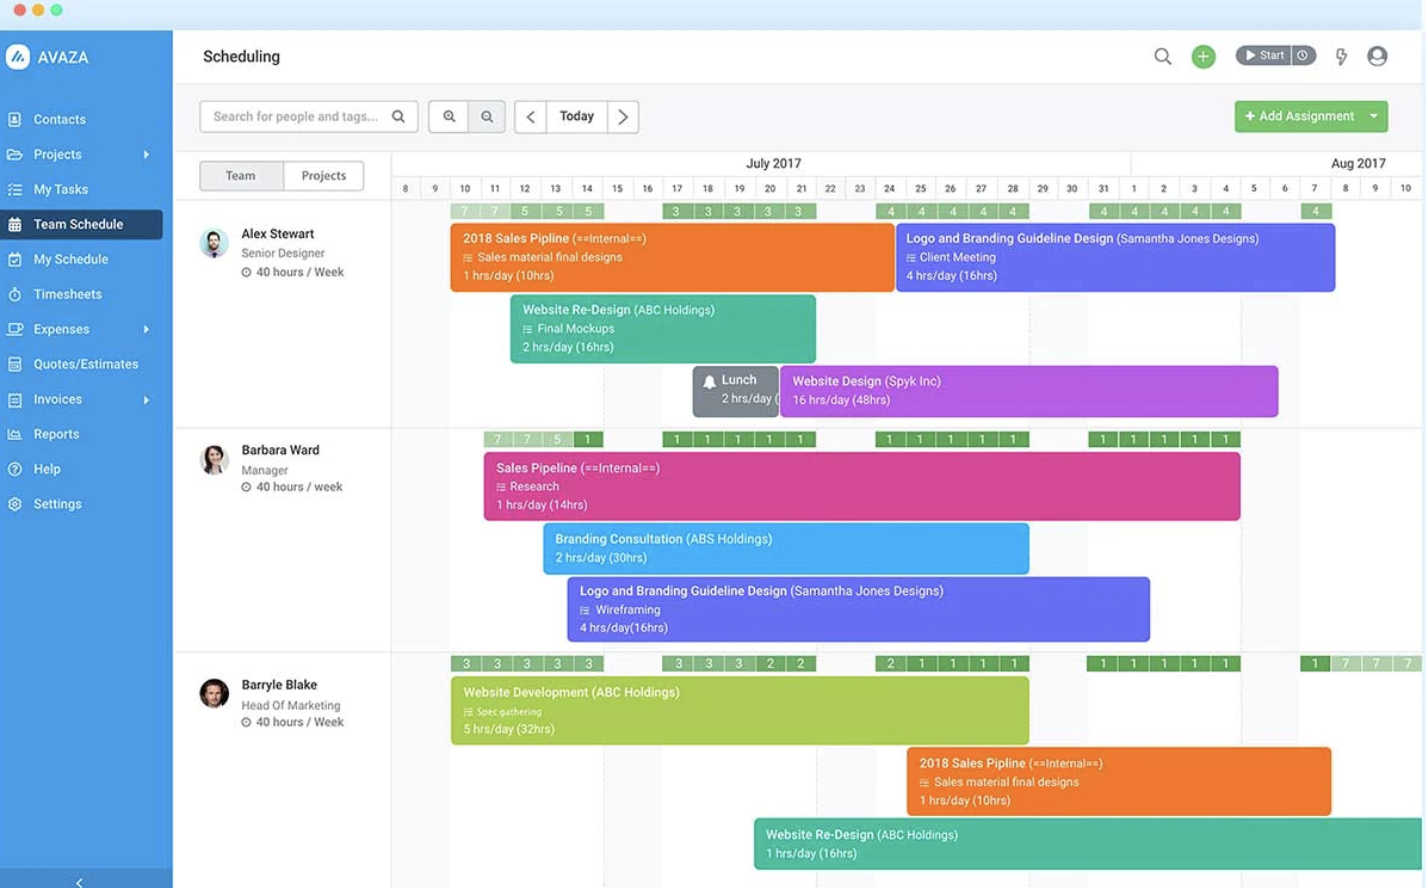Click the July 2017 month header

(773, 163)
